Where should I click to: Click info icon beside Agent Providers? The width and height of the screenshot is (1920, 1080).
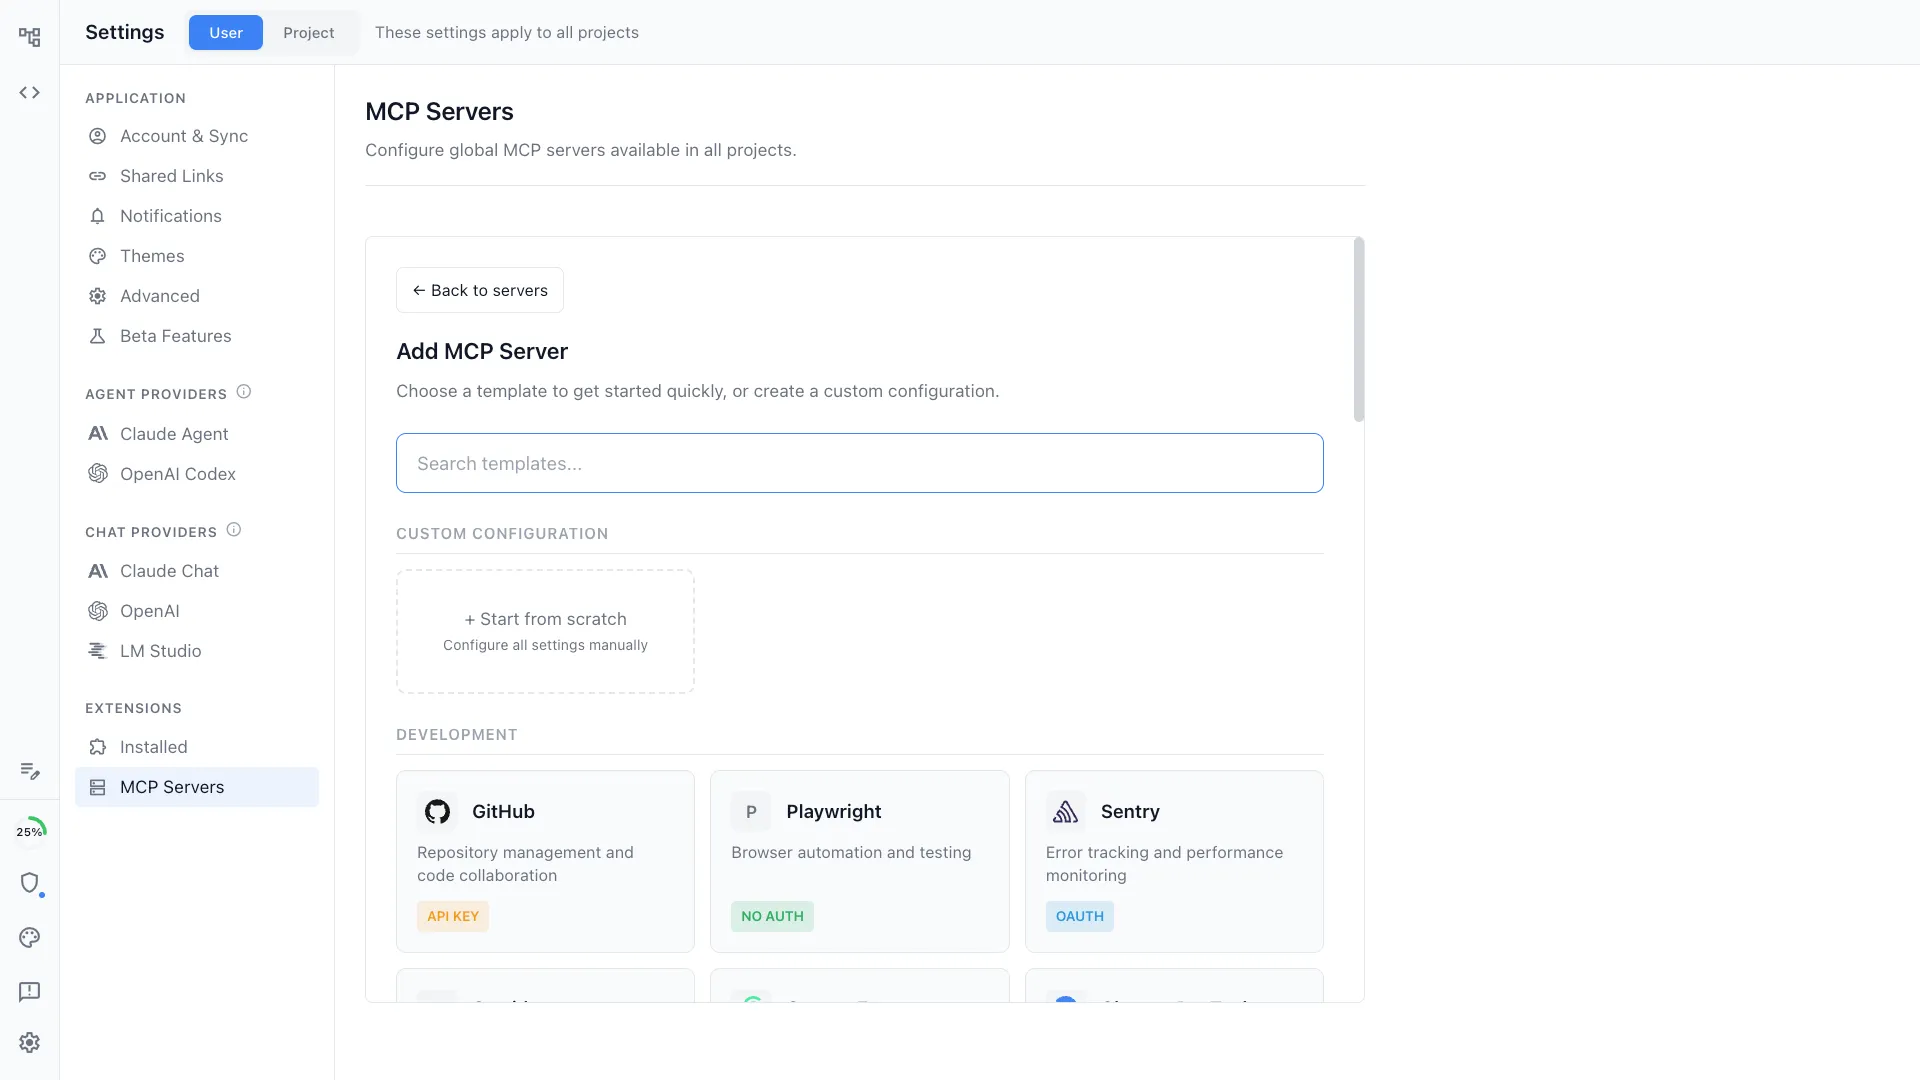point(244,392)
